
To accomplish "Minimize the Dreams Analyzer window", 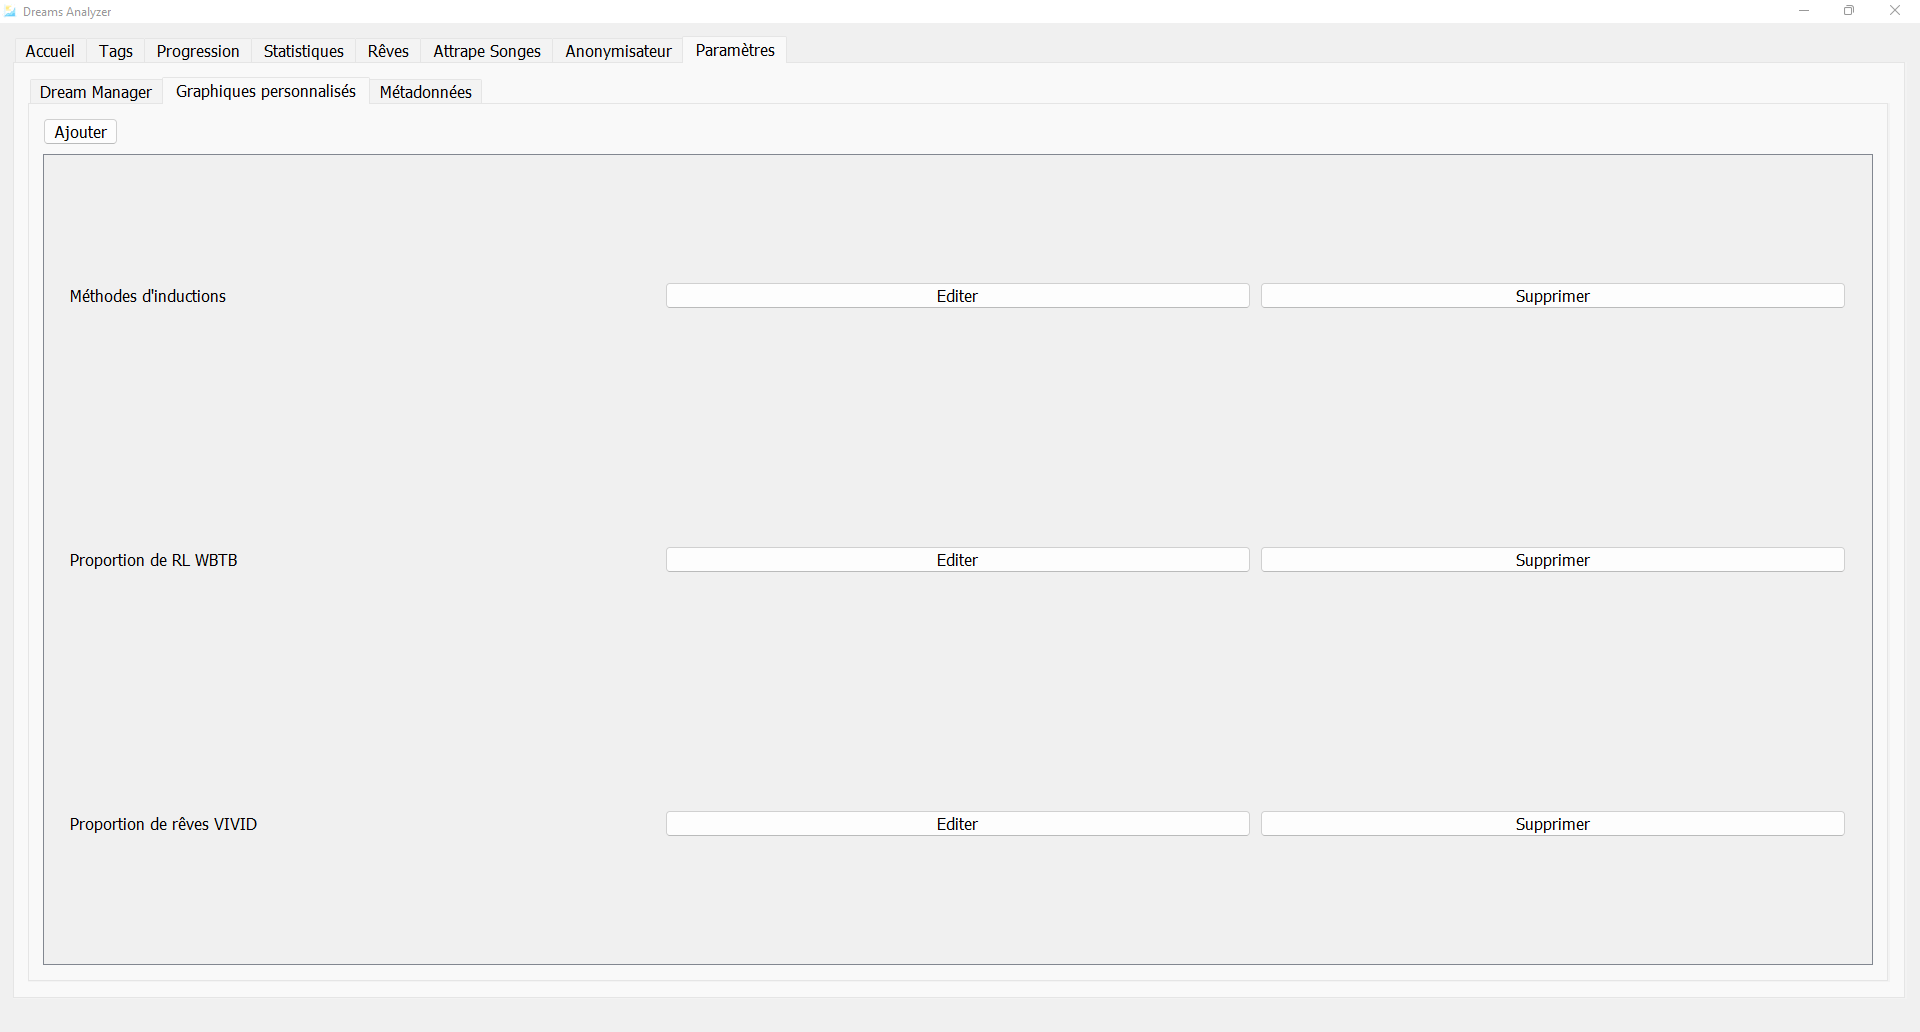I will coord(1804,11).
